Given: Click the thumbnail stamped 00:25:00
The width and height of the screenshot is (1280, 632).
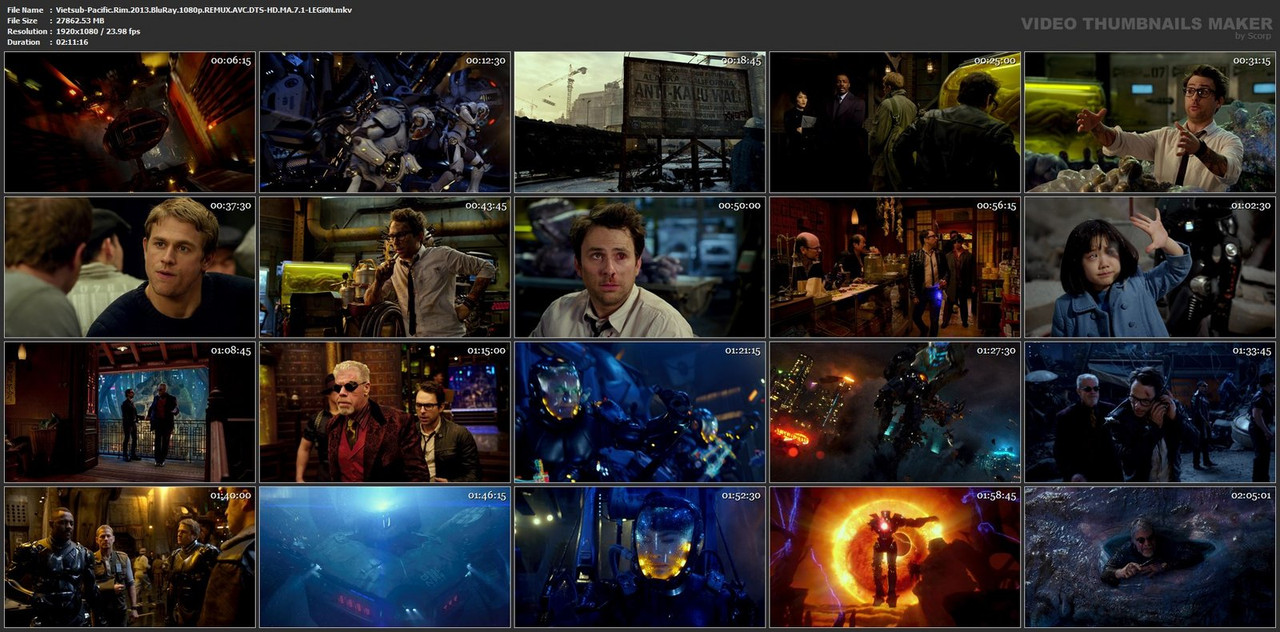Looking at the screenshot, I should pos(895,122).
